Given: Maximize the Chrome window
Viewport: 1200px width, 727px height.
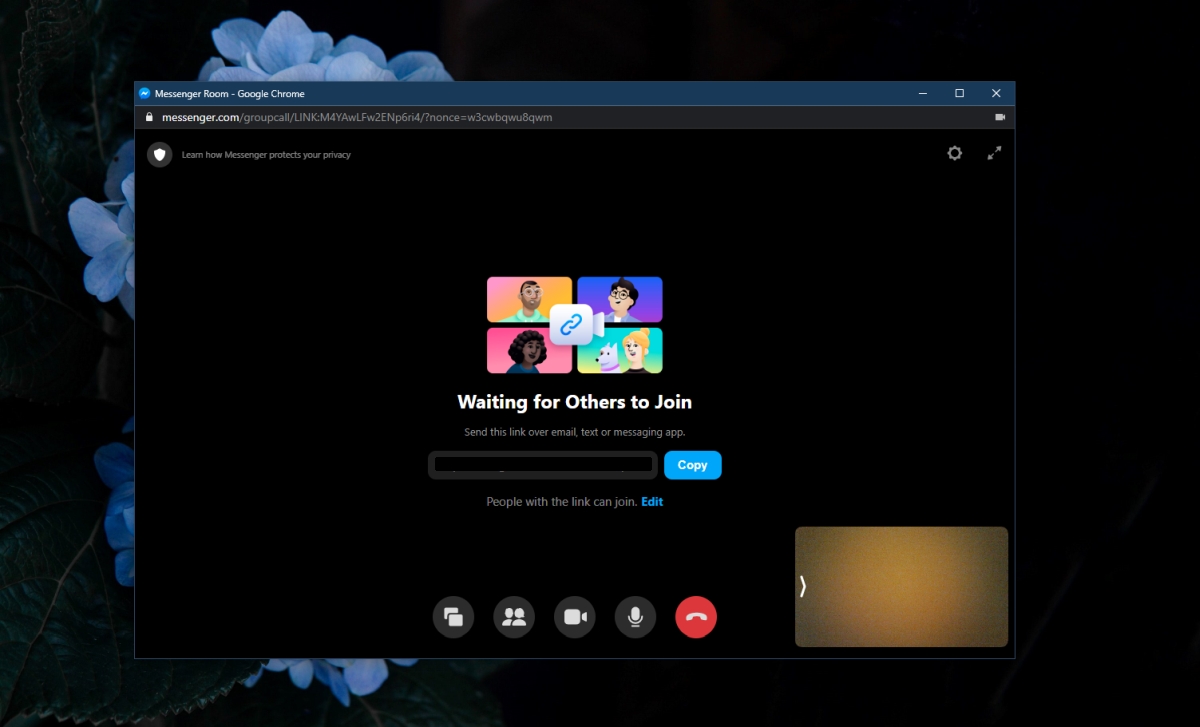Looking at the screenshot, I should coord(959,92).
